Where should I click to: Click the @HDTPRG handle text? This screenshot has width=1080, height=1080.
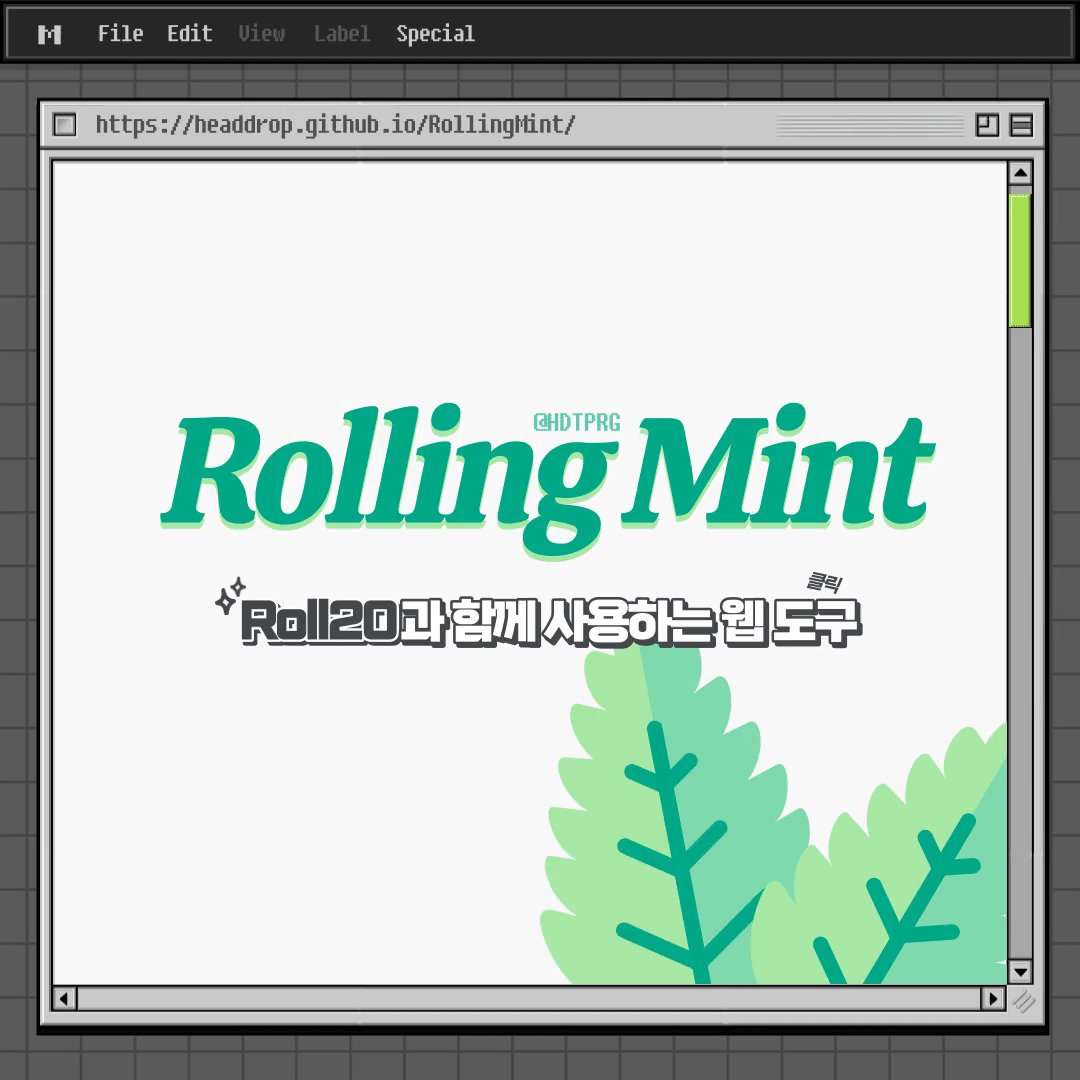click(x=578, y=421)
